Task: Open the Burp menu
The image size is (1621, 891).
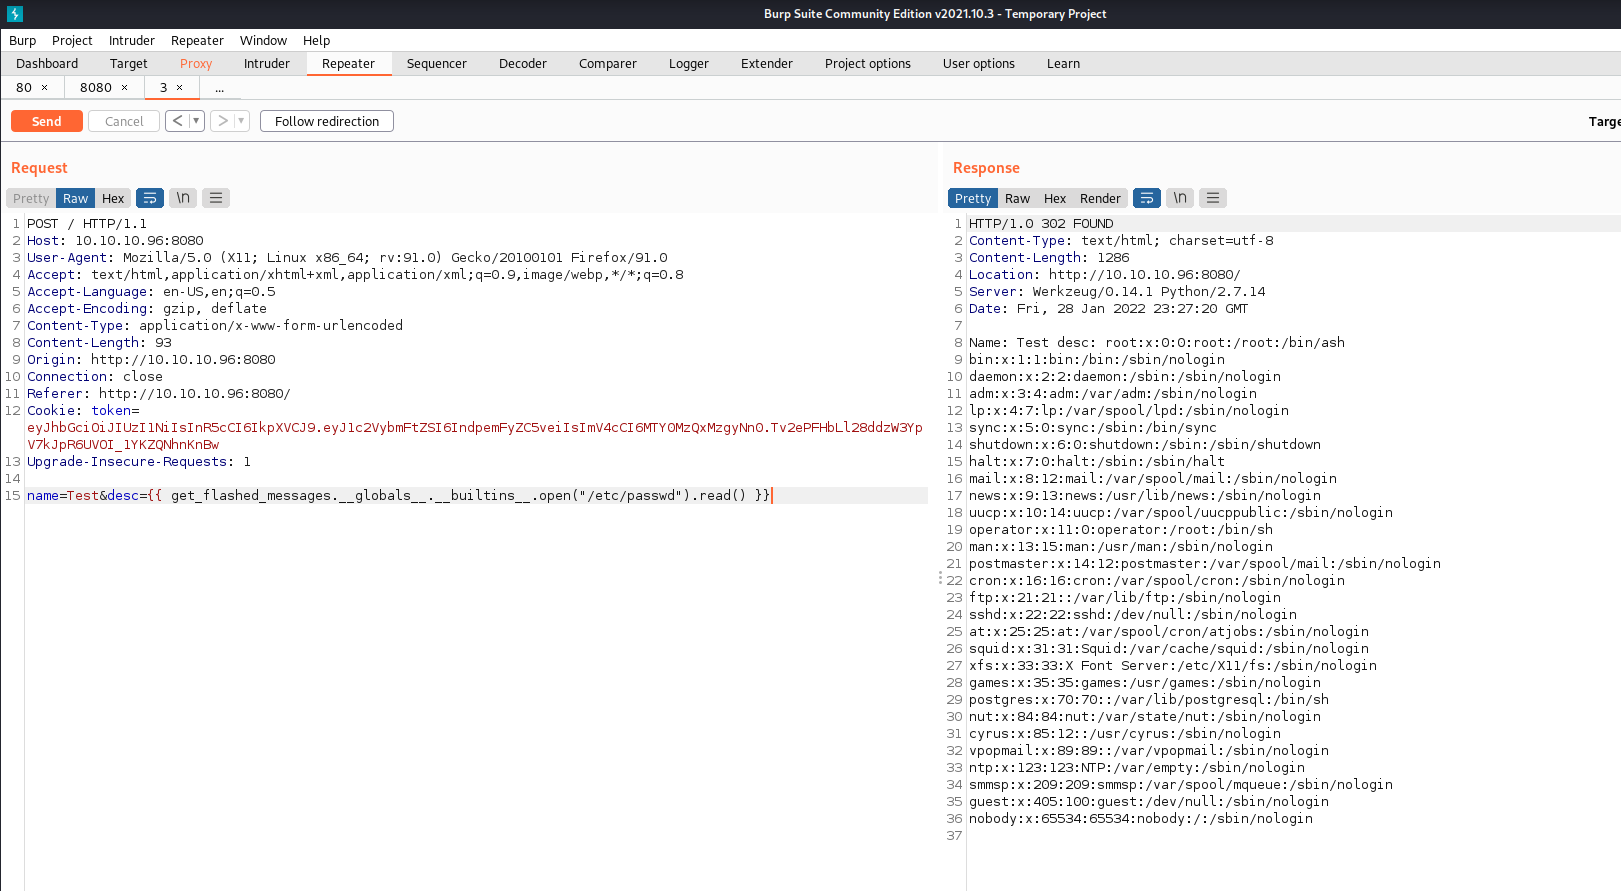Action: [23, 40]
